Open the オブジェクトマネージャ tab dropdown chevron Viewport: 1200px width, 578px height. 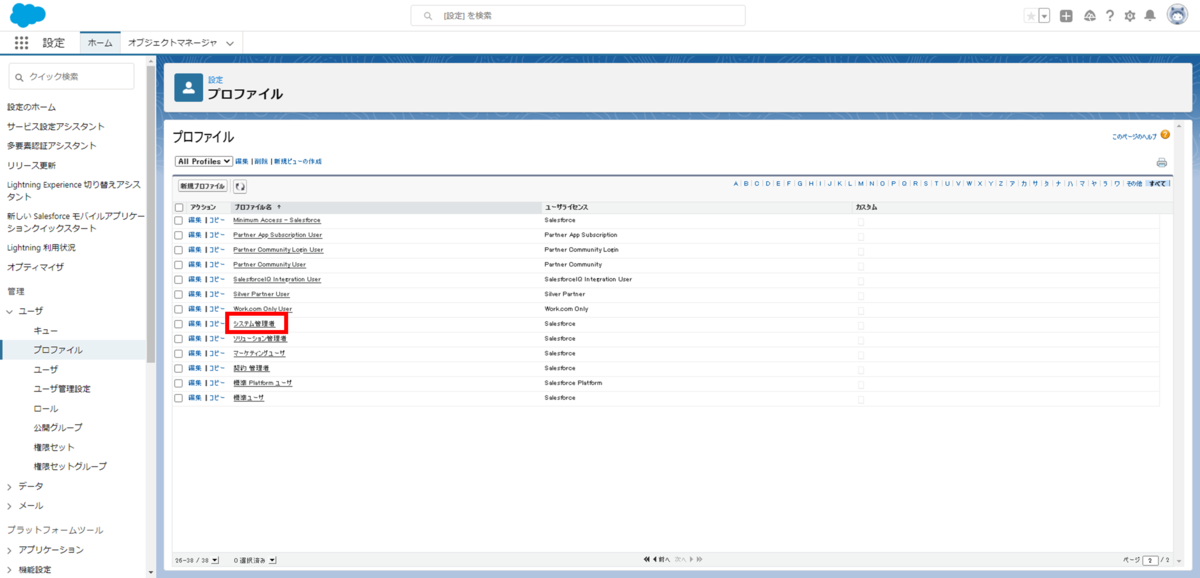[x=230, y=43]
